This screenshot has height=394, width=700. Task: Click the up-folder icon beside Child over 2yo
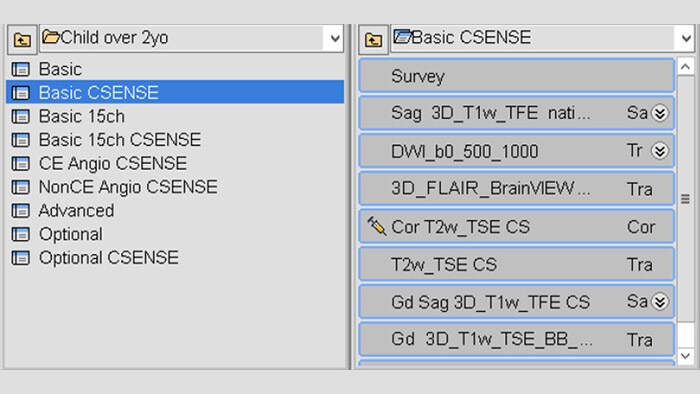(x=22, y=40)
